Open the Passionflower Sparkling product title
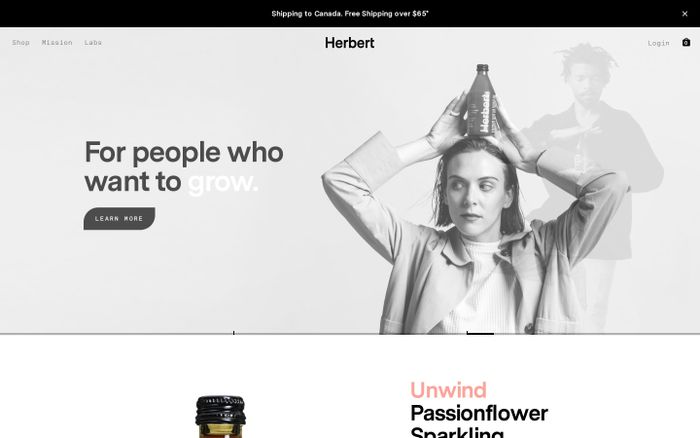This screenshot has width=700, height=438. 479,421
